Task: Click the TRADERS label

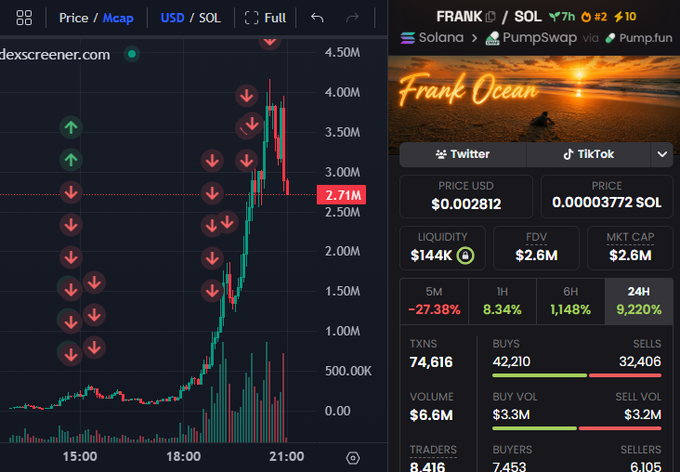Action: click(x=433, y=450)
